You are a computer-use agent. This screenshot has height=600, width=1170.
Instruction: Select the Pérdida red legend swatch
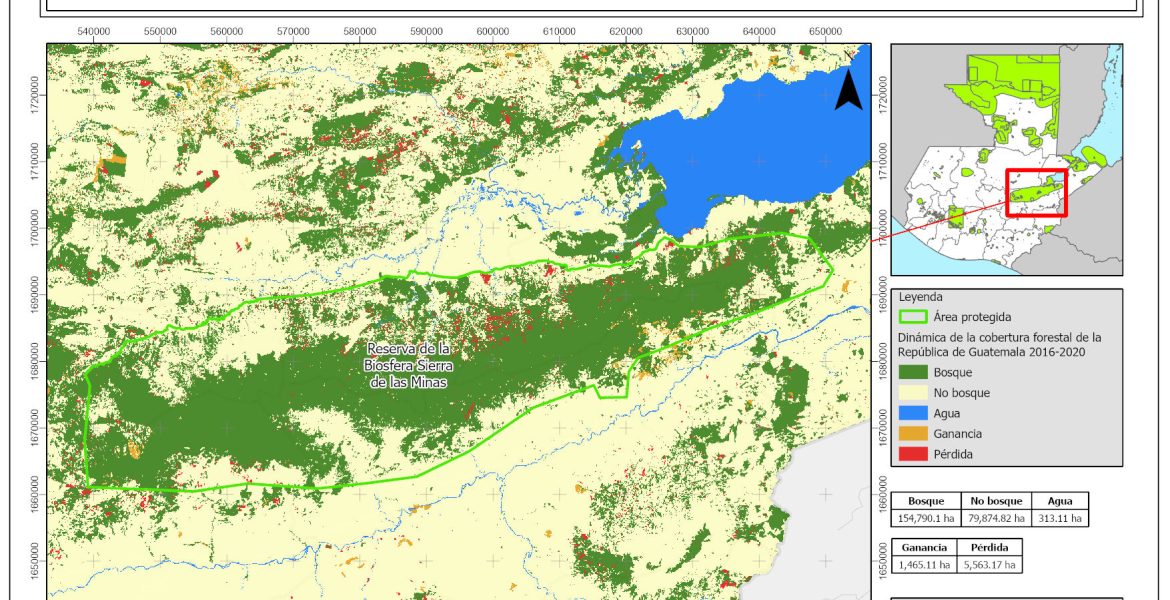(912, 454)
